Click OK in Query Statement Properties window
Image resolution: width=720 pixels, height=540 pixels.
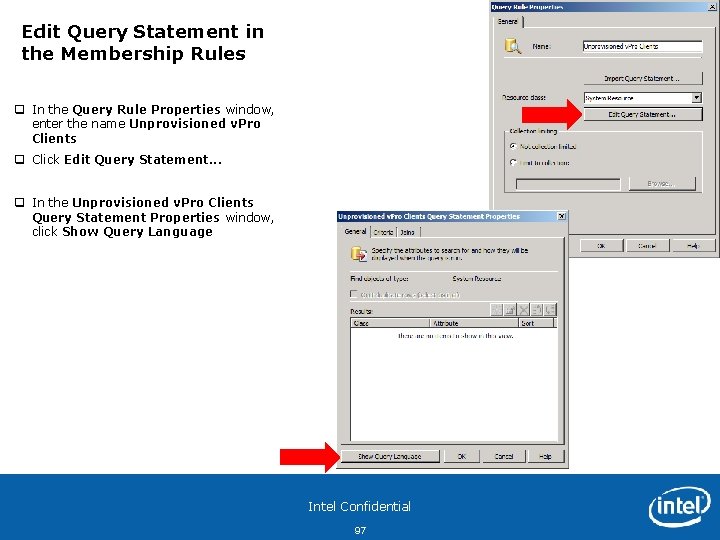point(462,456)
